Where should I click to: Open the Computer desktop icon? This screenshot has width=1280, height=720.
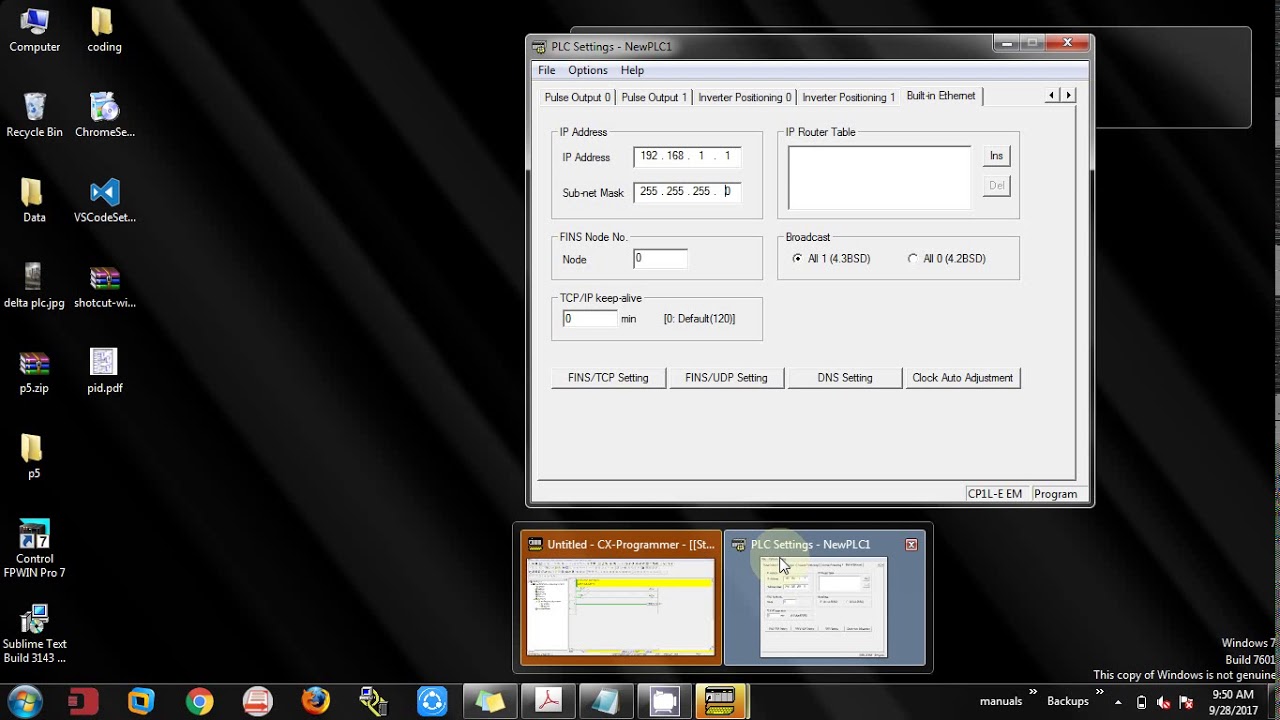(x=34, y=30)
